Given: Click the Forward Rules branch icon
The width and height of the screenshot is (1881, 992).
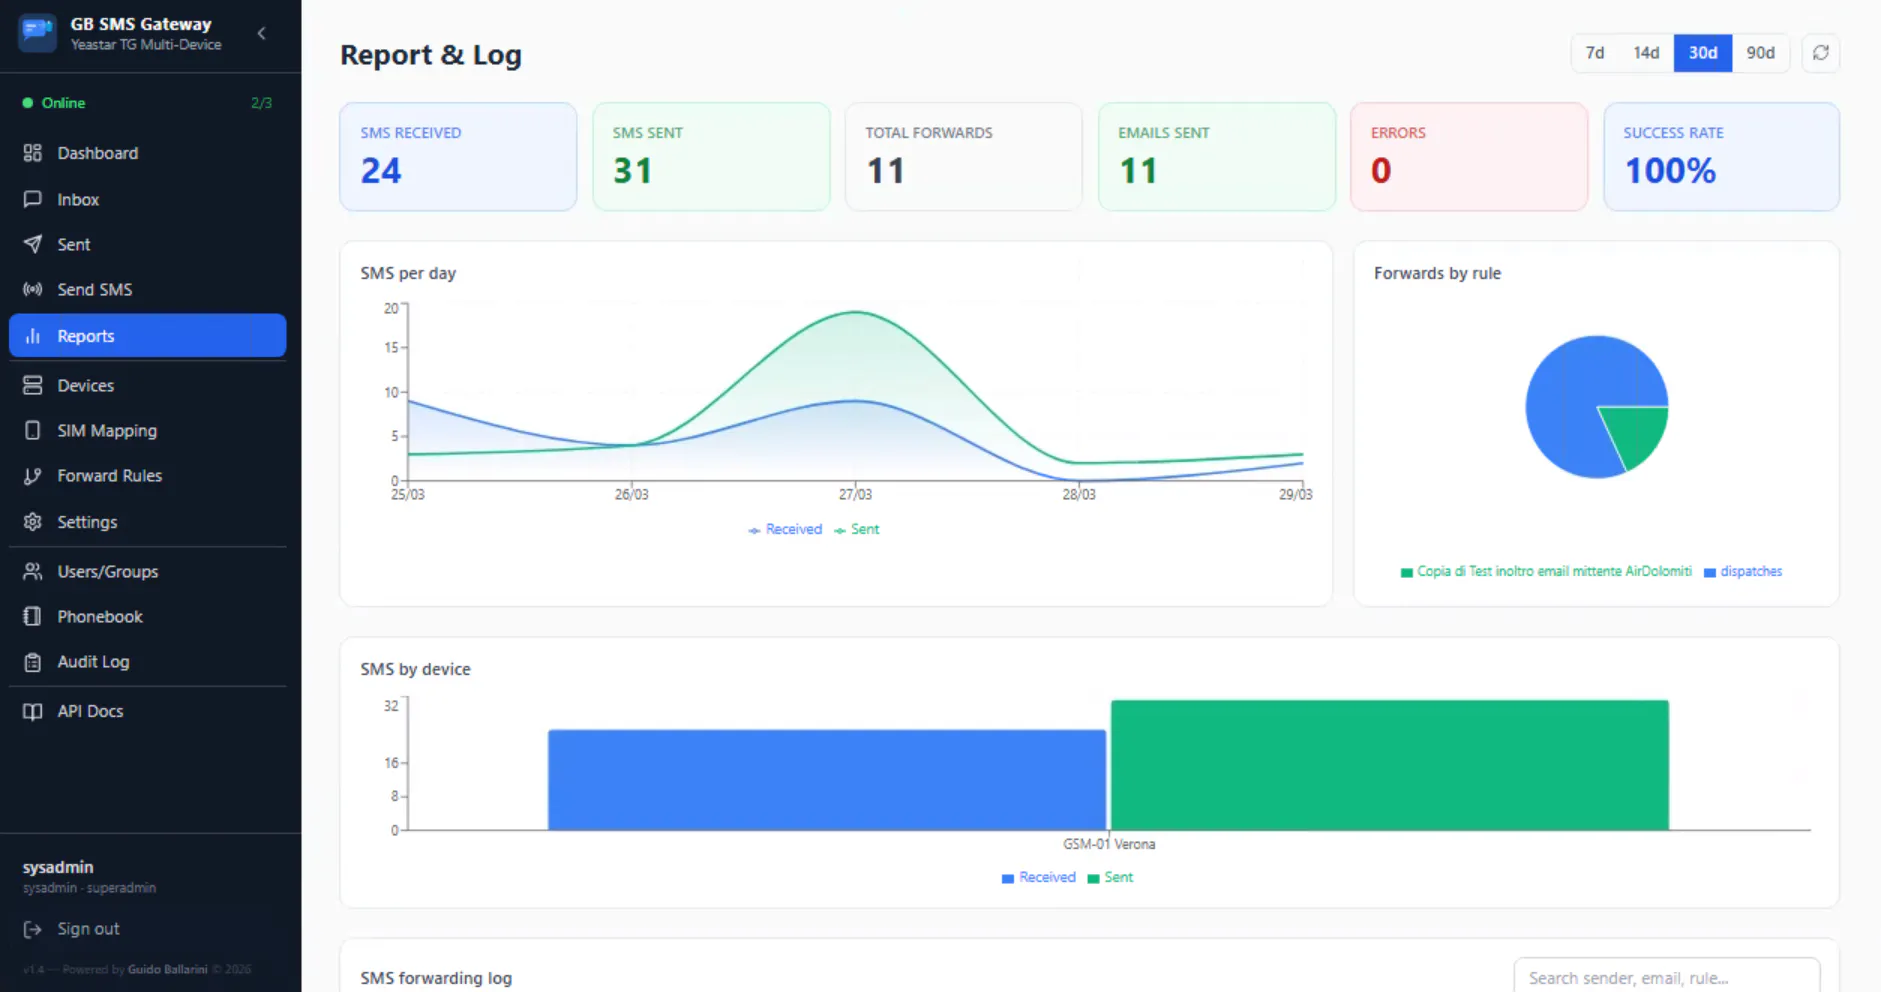Looking at the screenshot, I should pyautogui.click(x=33, y=476).
